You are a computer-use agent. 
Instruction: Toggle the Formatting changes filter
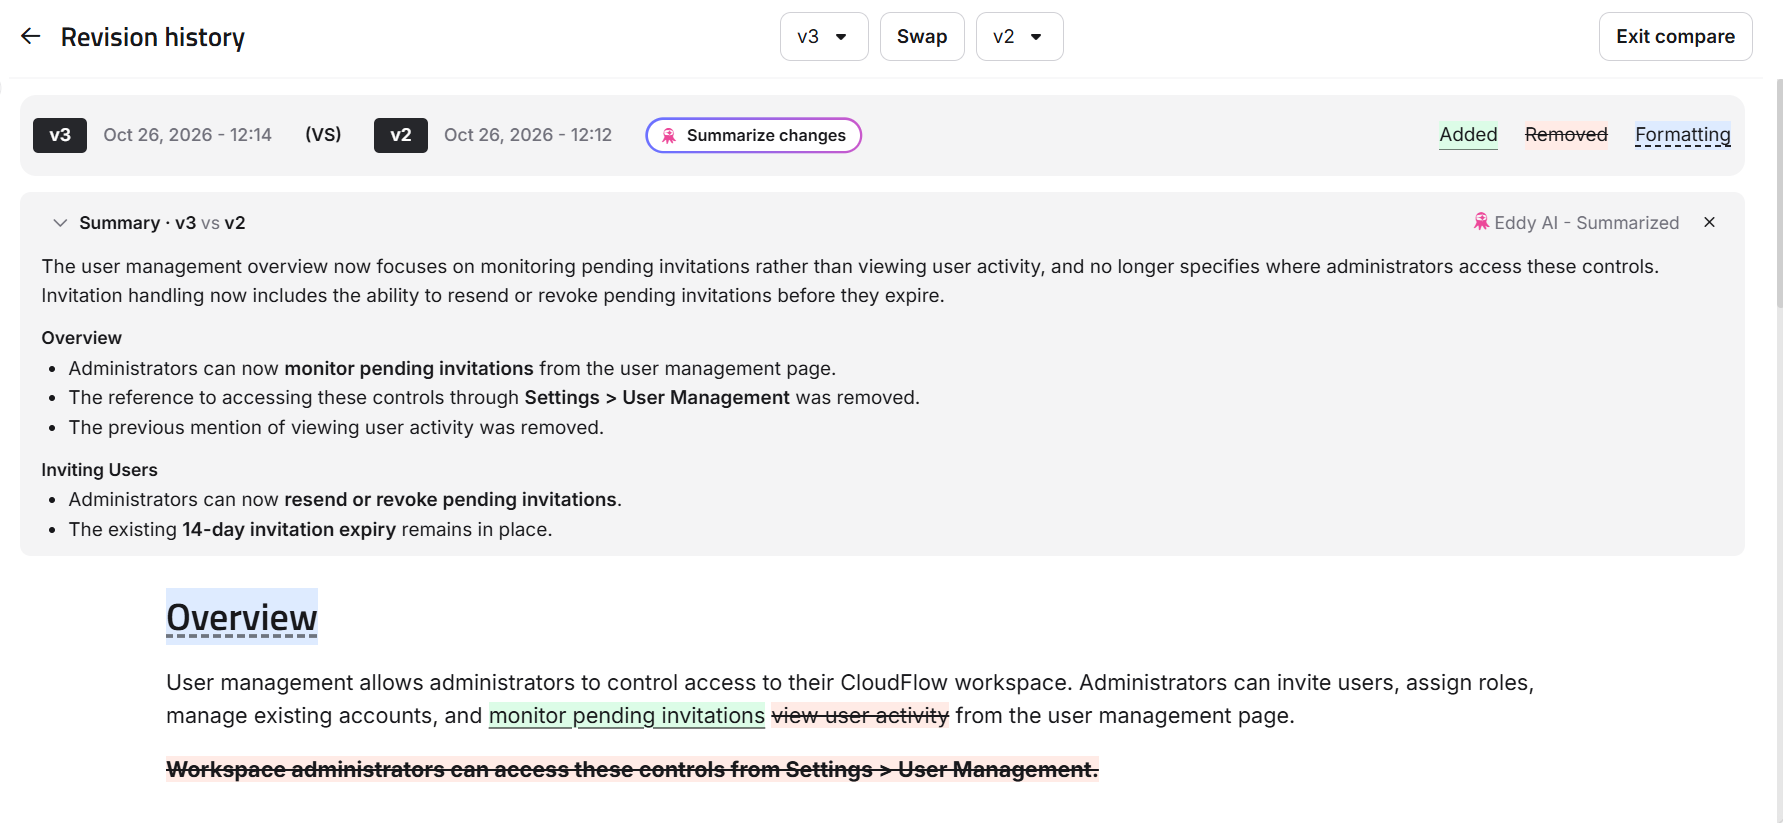(1683, 135)
